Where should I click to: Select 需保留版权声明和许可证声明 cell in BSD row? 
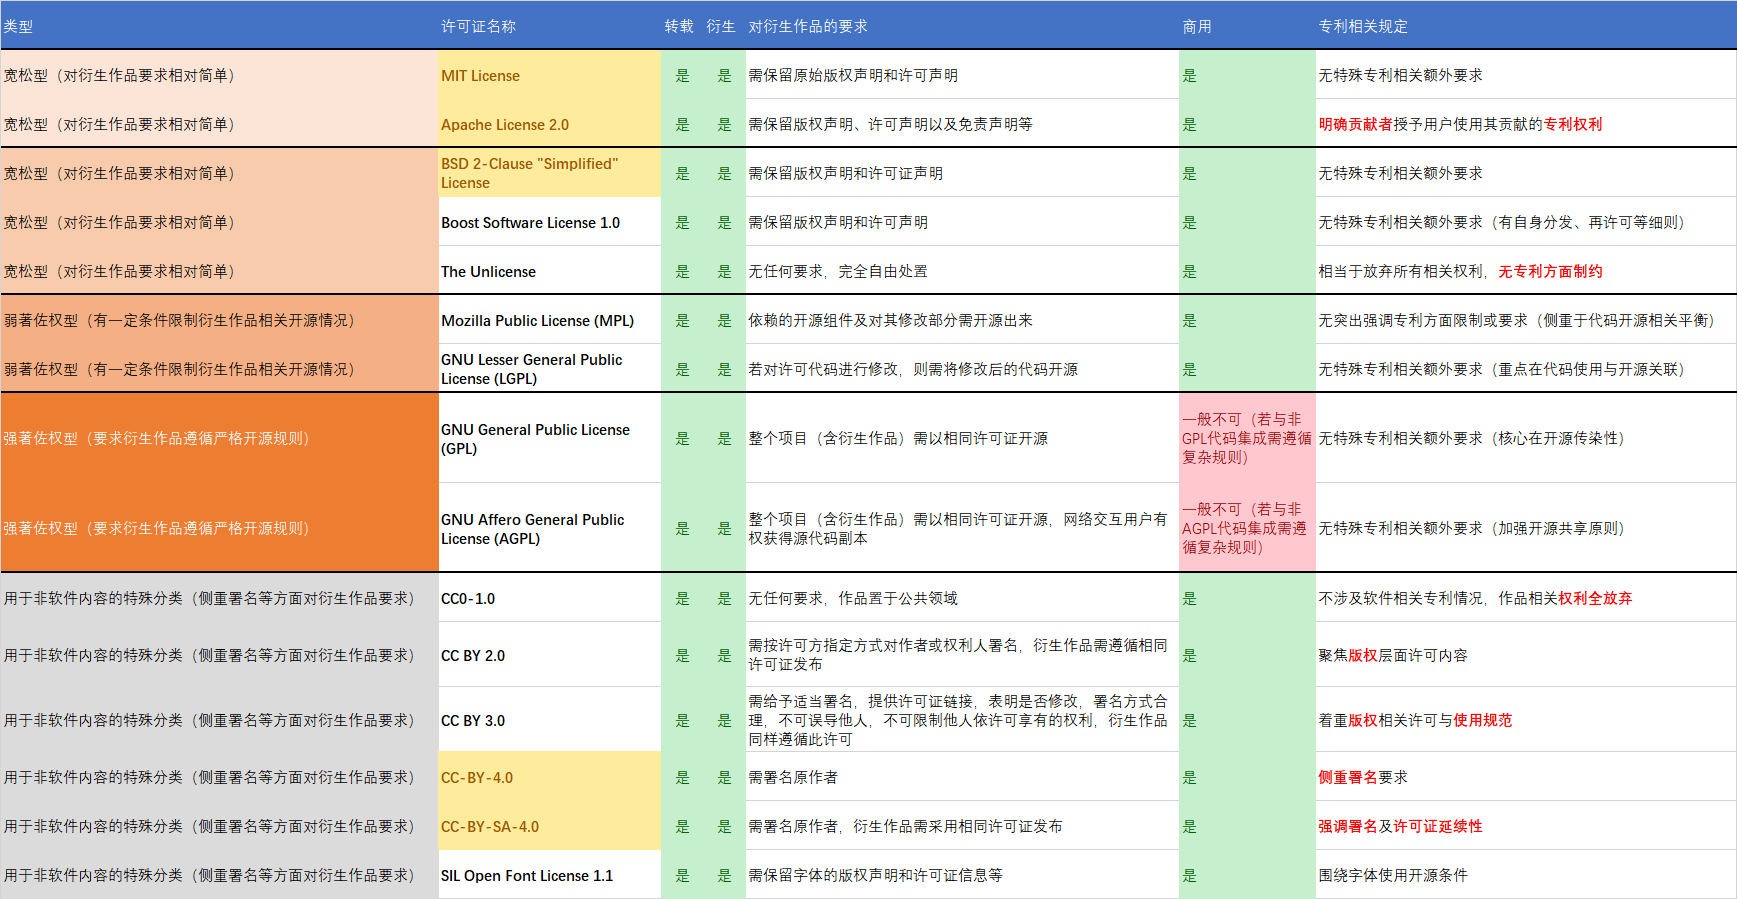click(x=962, y=173)
